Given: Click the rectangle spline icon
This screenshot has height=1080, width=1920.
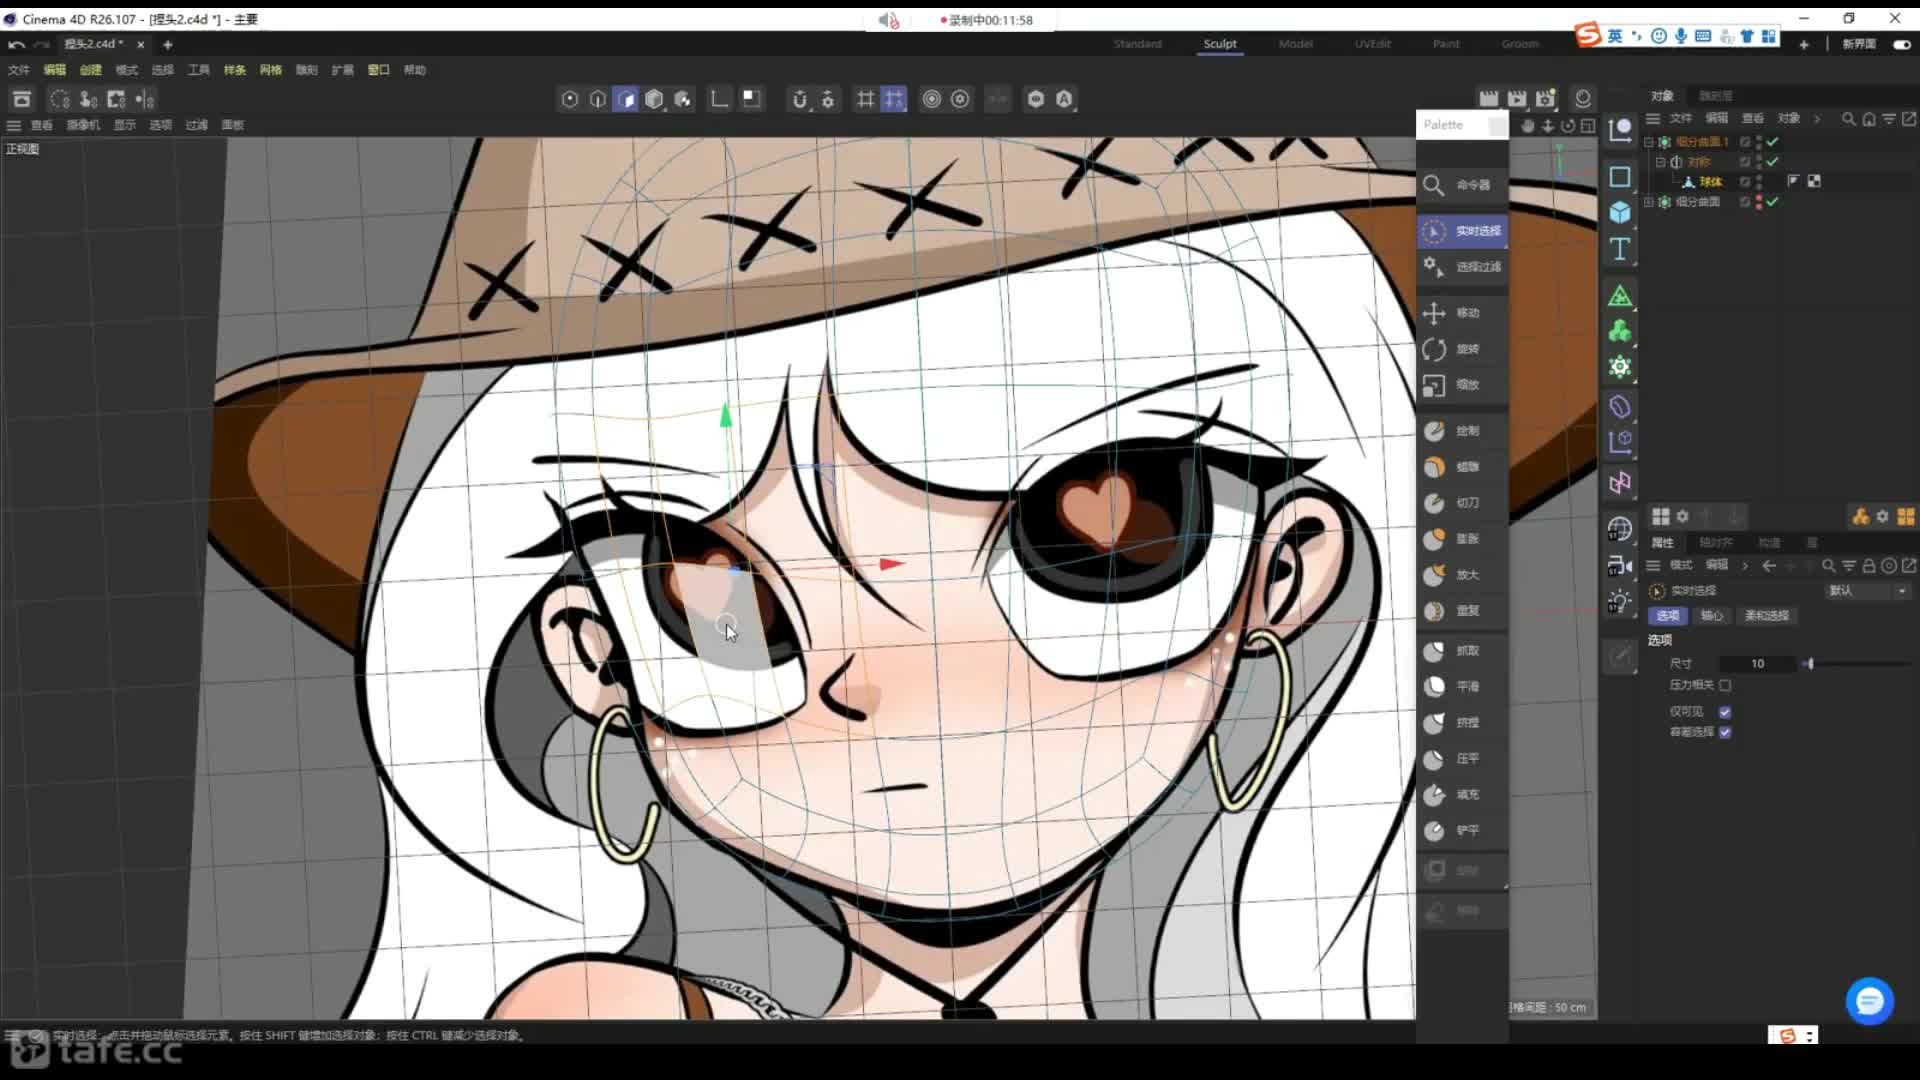Looking at the screenshot, I should click(x=1620, y=177).
